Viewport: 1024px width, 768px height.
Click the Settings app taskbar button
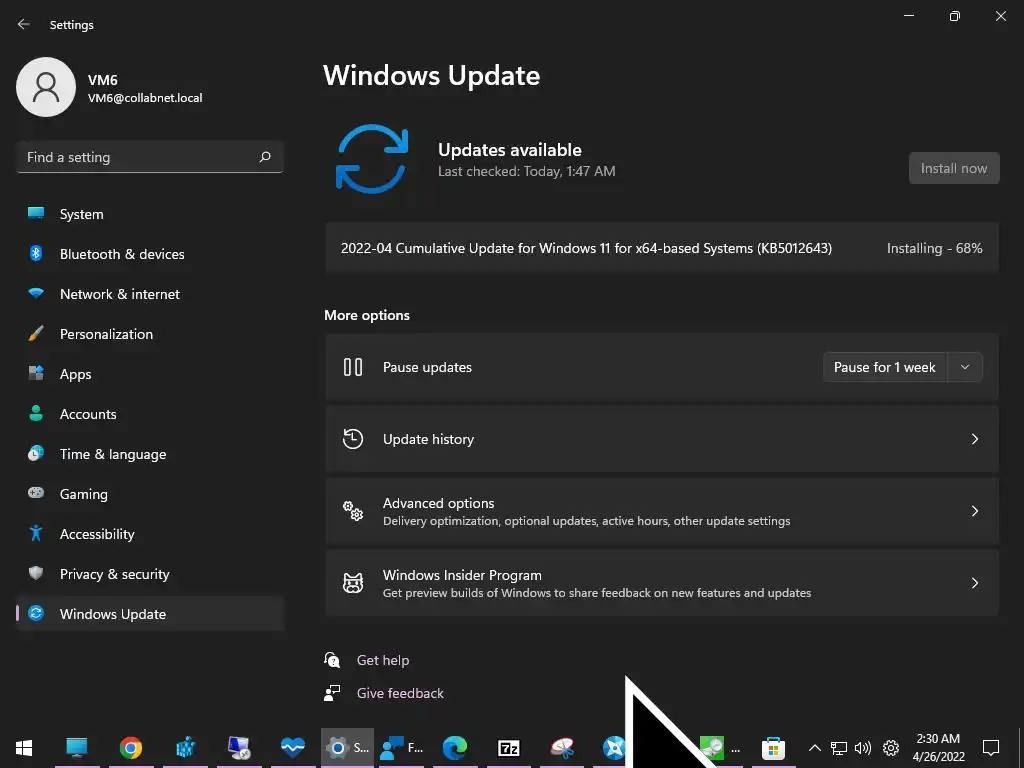347,747
